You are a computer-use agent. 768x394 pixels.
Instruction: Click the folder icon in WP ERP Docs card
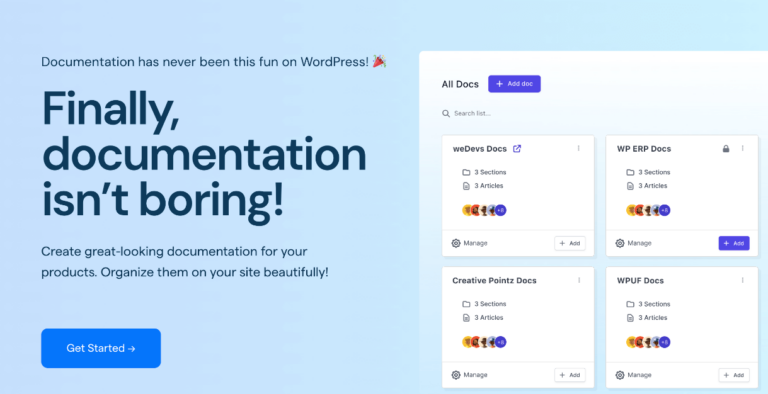[x=630, y=172]
